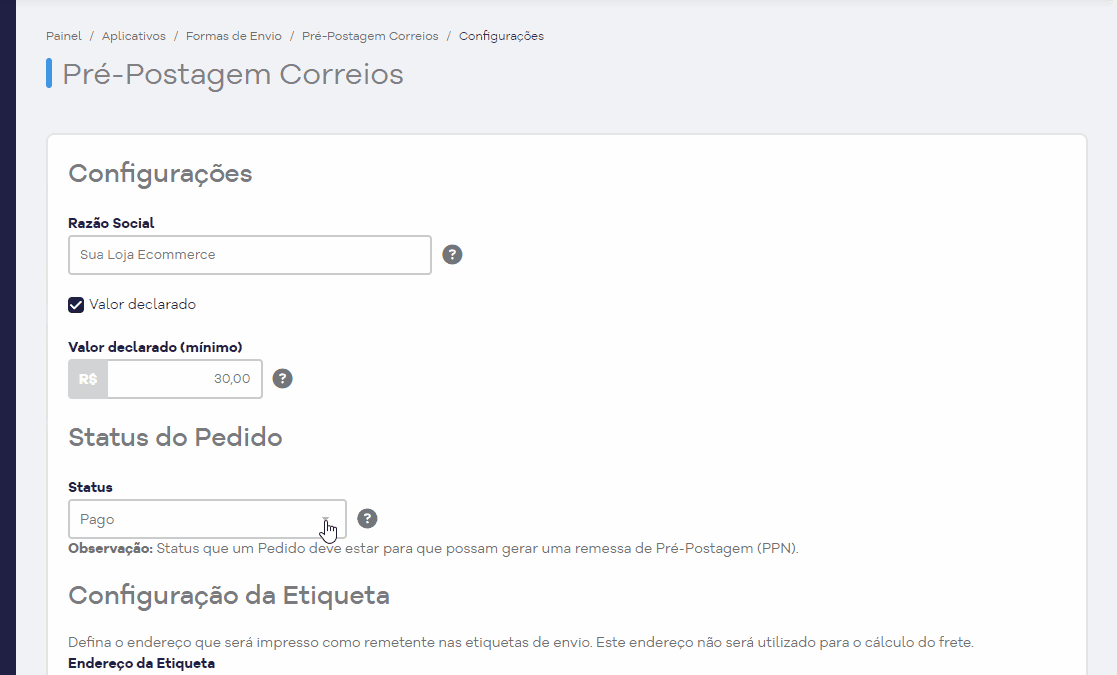Open the Status dropdown showing Pago
Image resolution: width=1117 pixels, height=675 pixels.
click(207, 519)
